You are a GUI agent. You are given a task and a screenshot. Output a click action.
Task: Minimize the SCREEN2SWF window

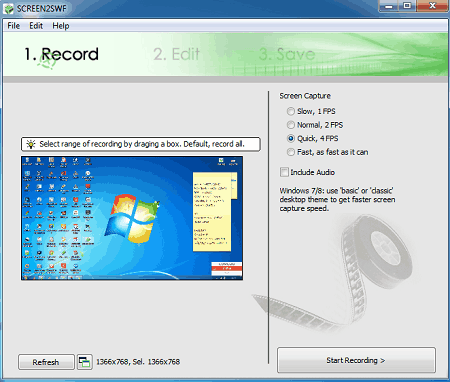(x=389, y=6)
